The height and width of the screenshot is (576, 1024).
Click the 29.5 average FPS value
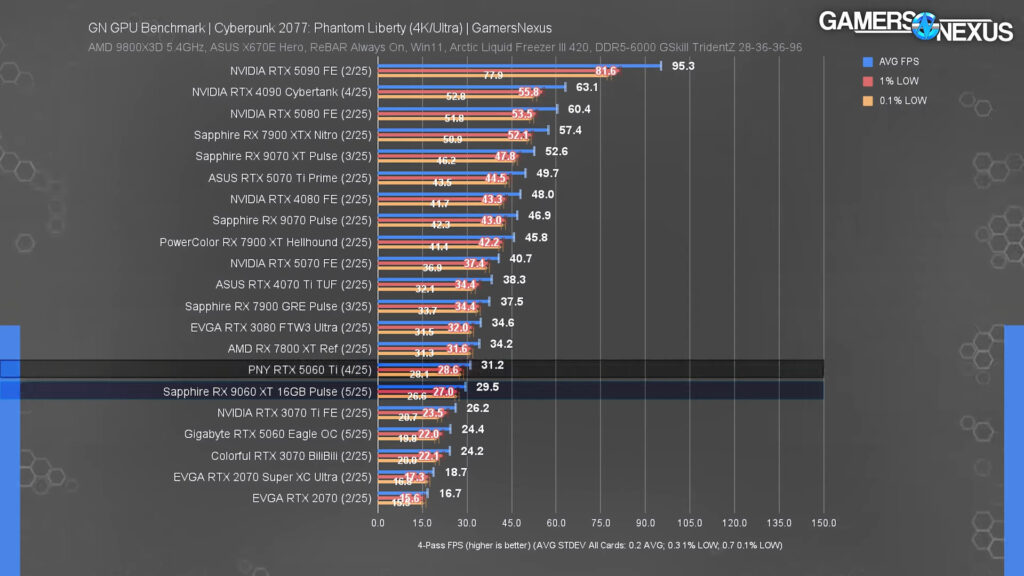point(487,387)
